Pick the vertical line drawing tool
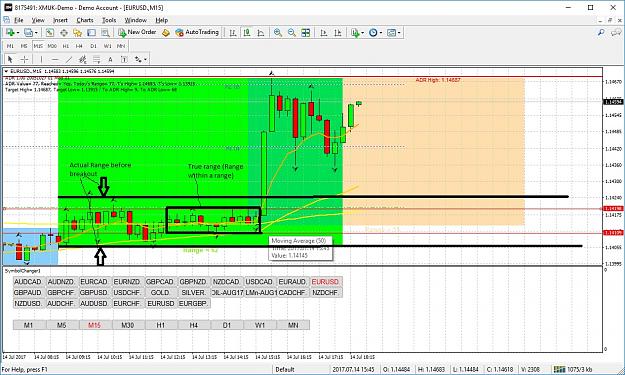Screen dimensions: 625x375 click(41, 59)
